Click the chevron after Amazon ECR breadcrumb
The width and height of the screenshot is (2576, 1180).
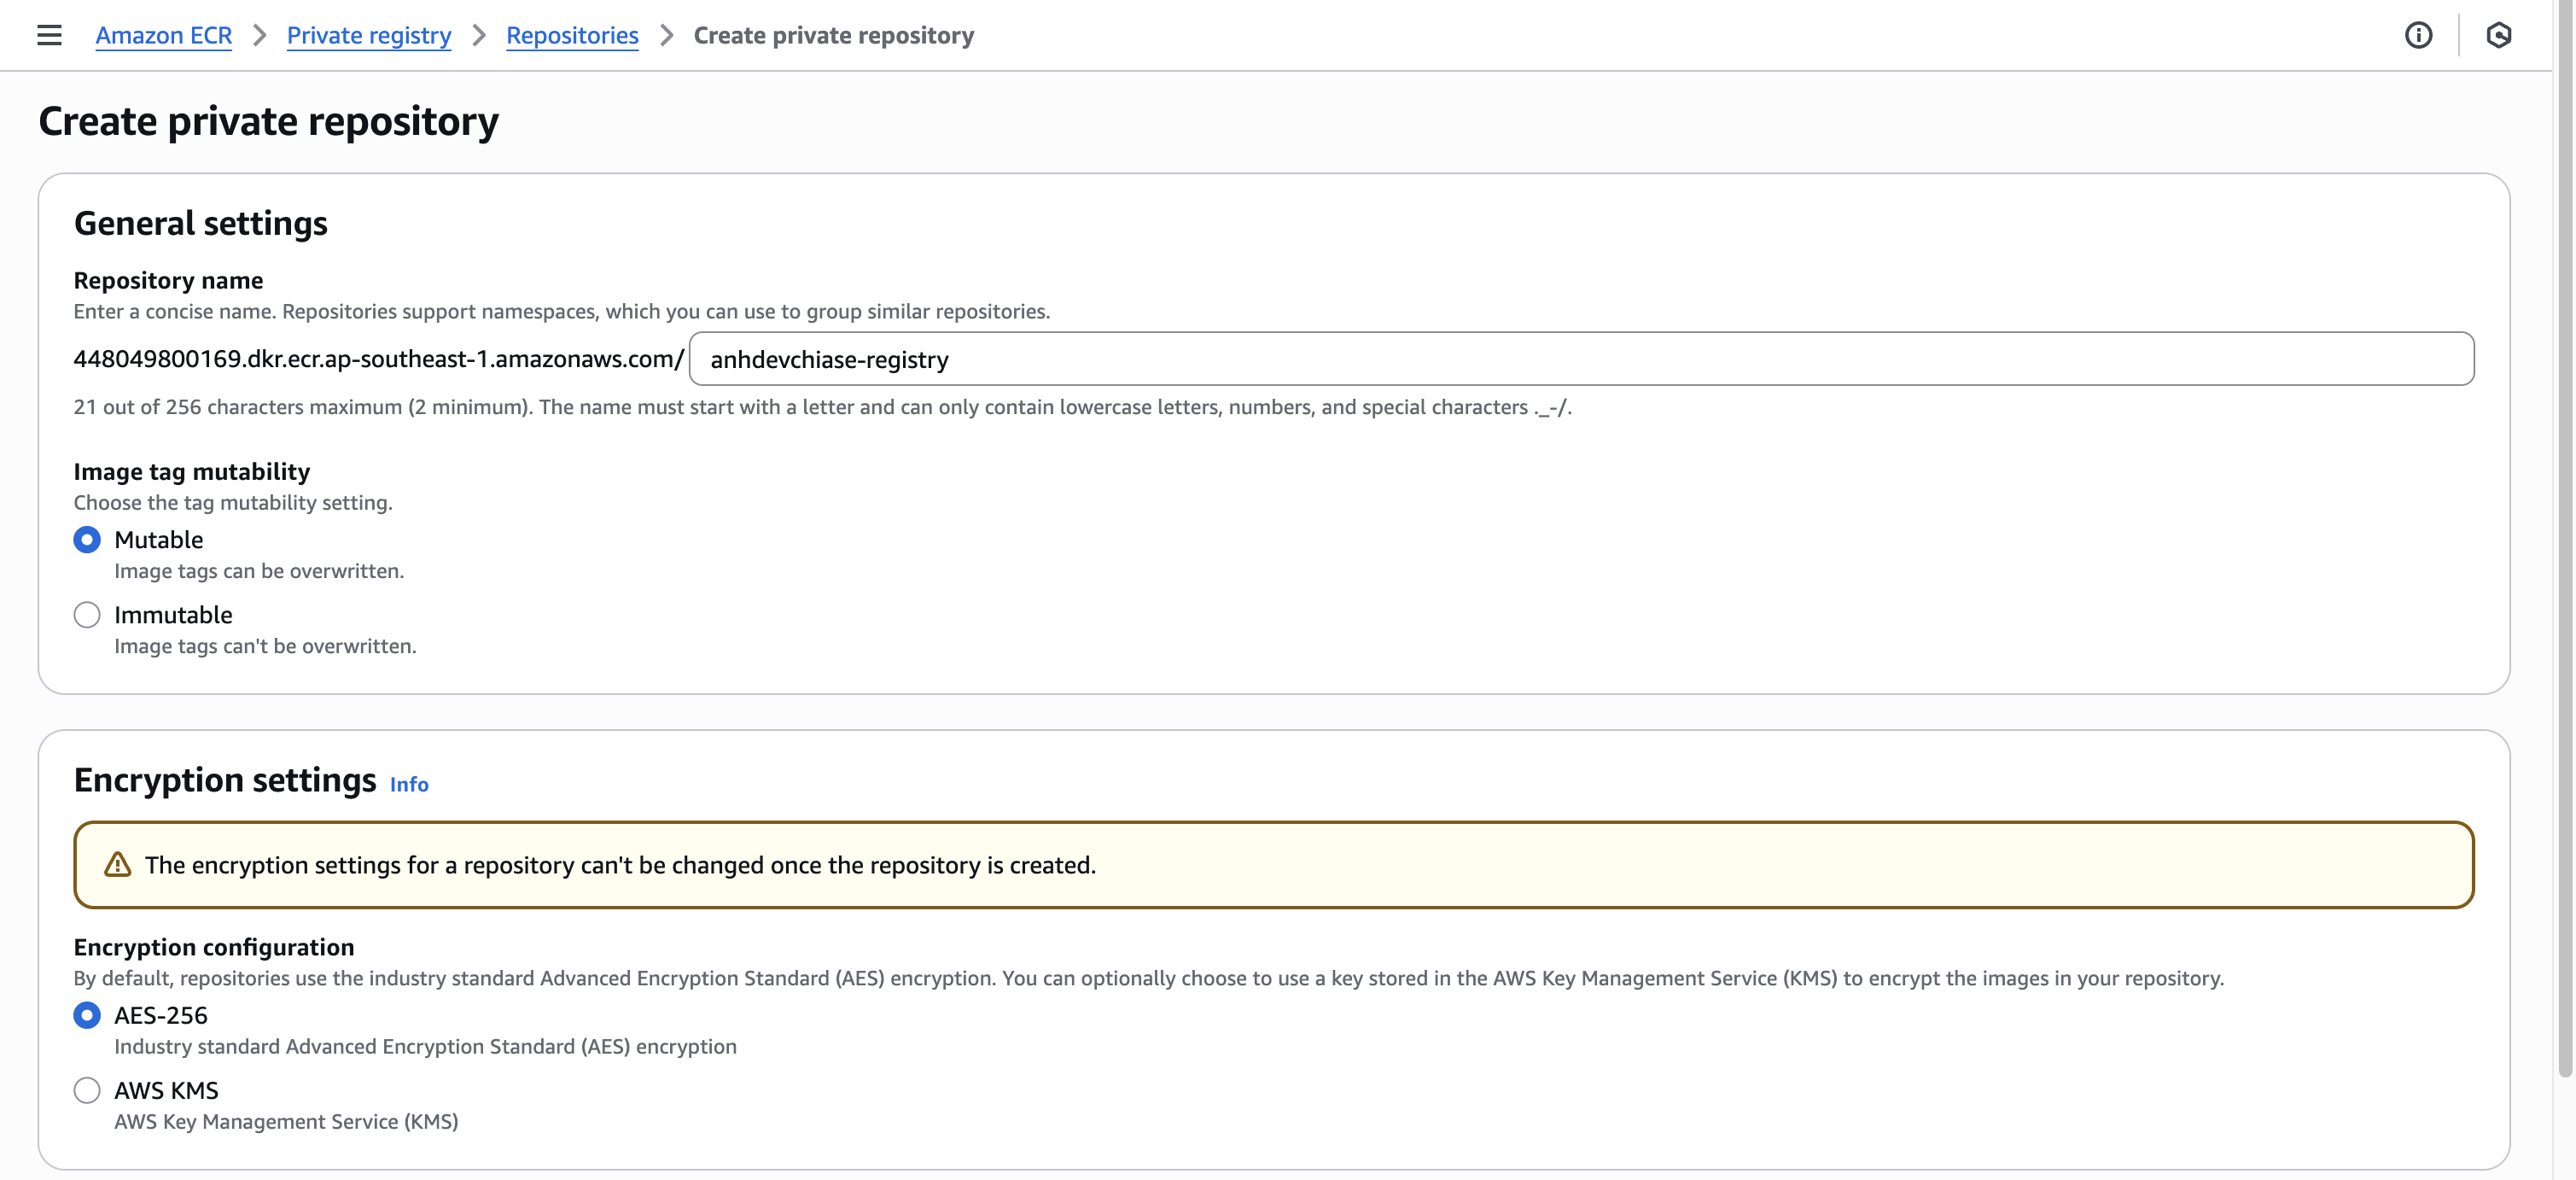[260, 35]
